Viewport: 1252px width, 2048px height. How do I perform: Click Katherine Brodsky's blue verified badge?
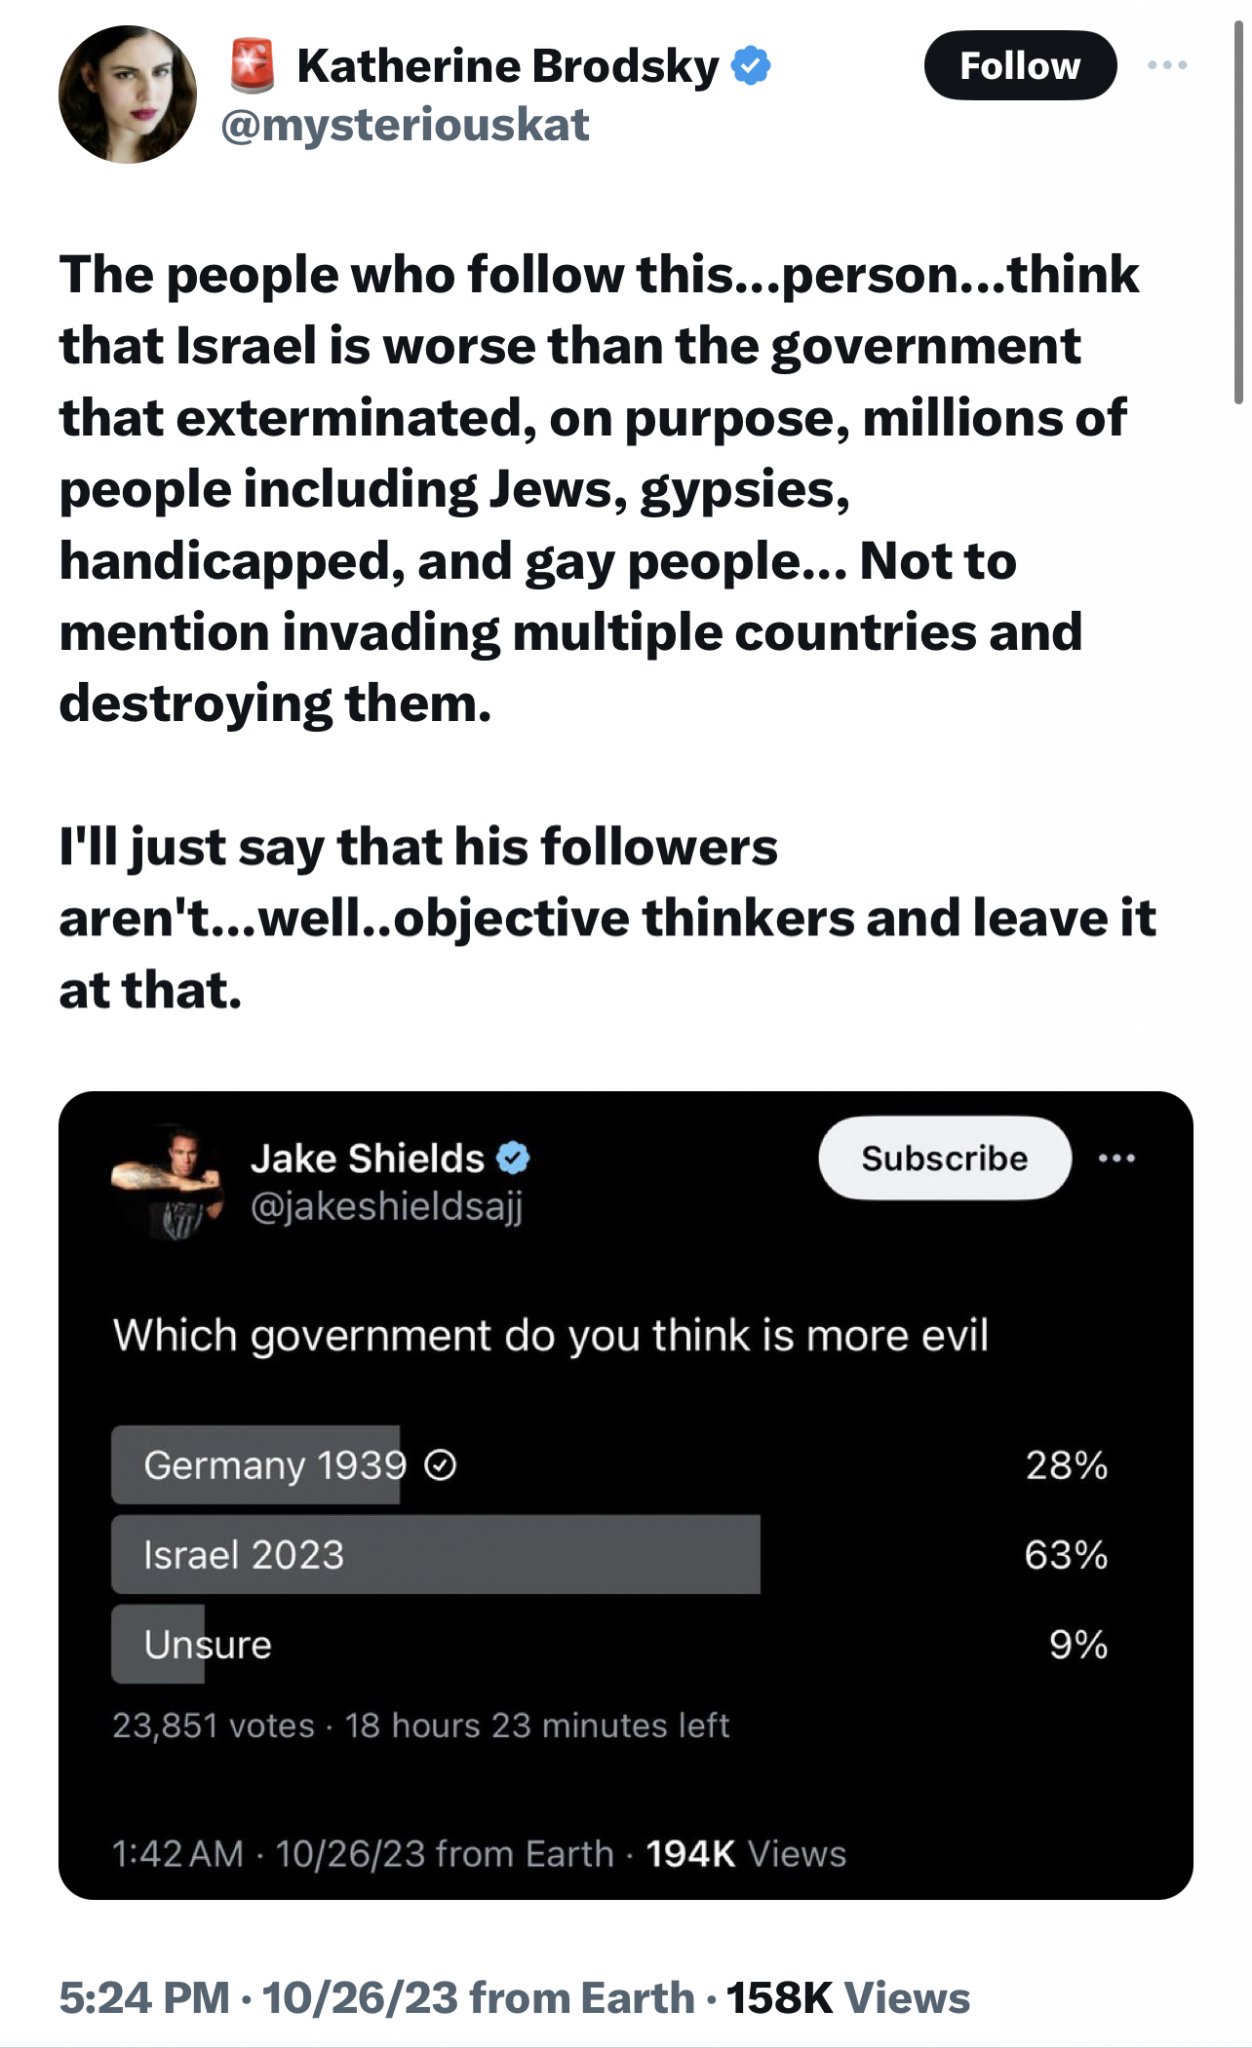coord(751,66)
